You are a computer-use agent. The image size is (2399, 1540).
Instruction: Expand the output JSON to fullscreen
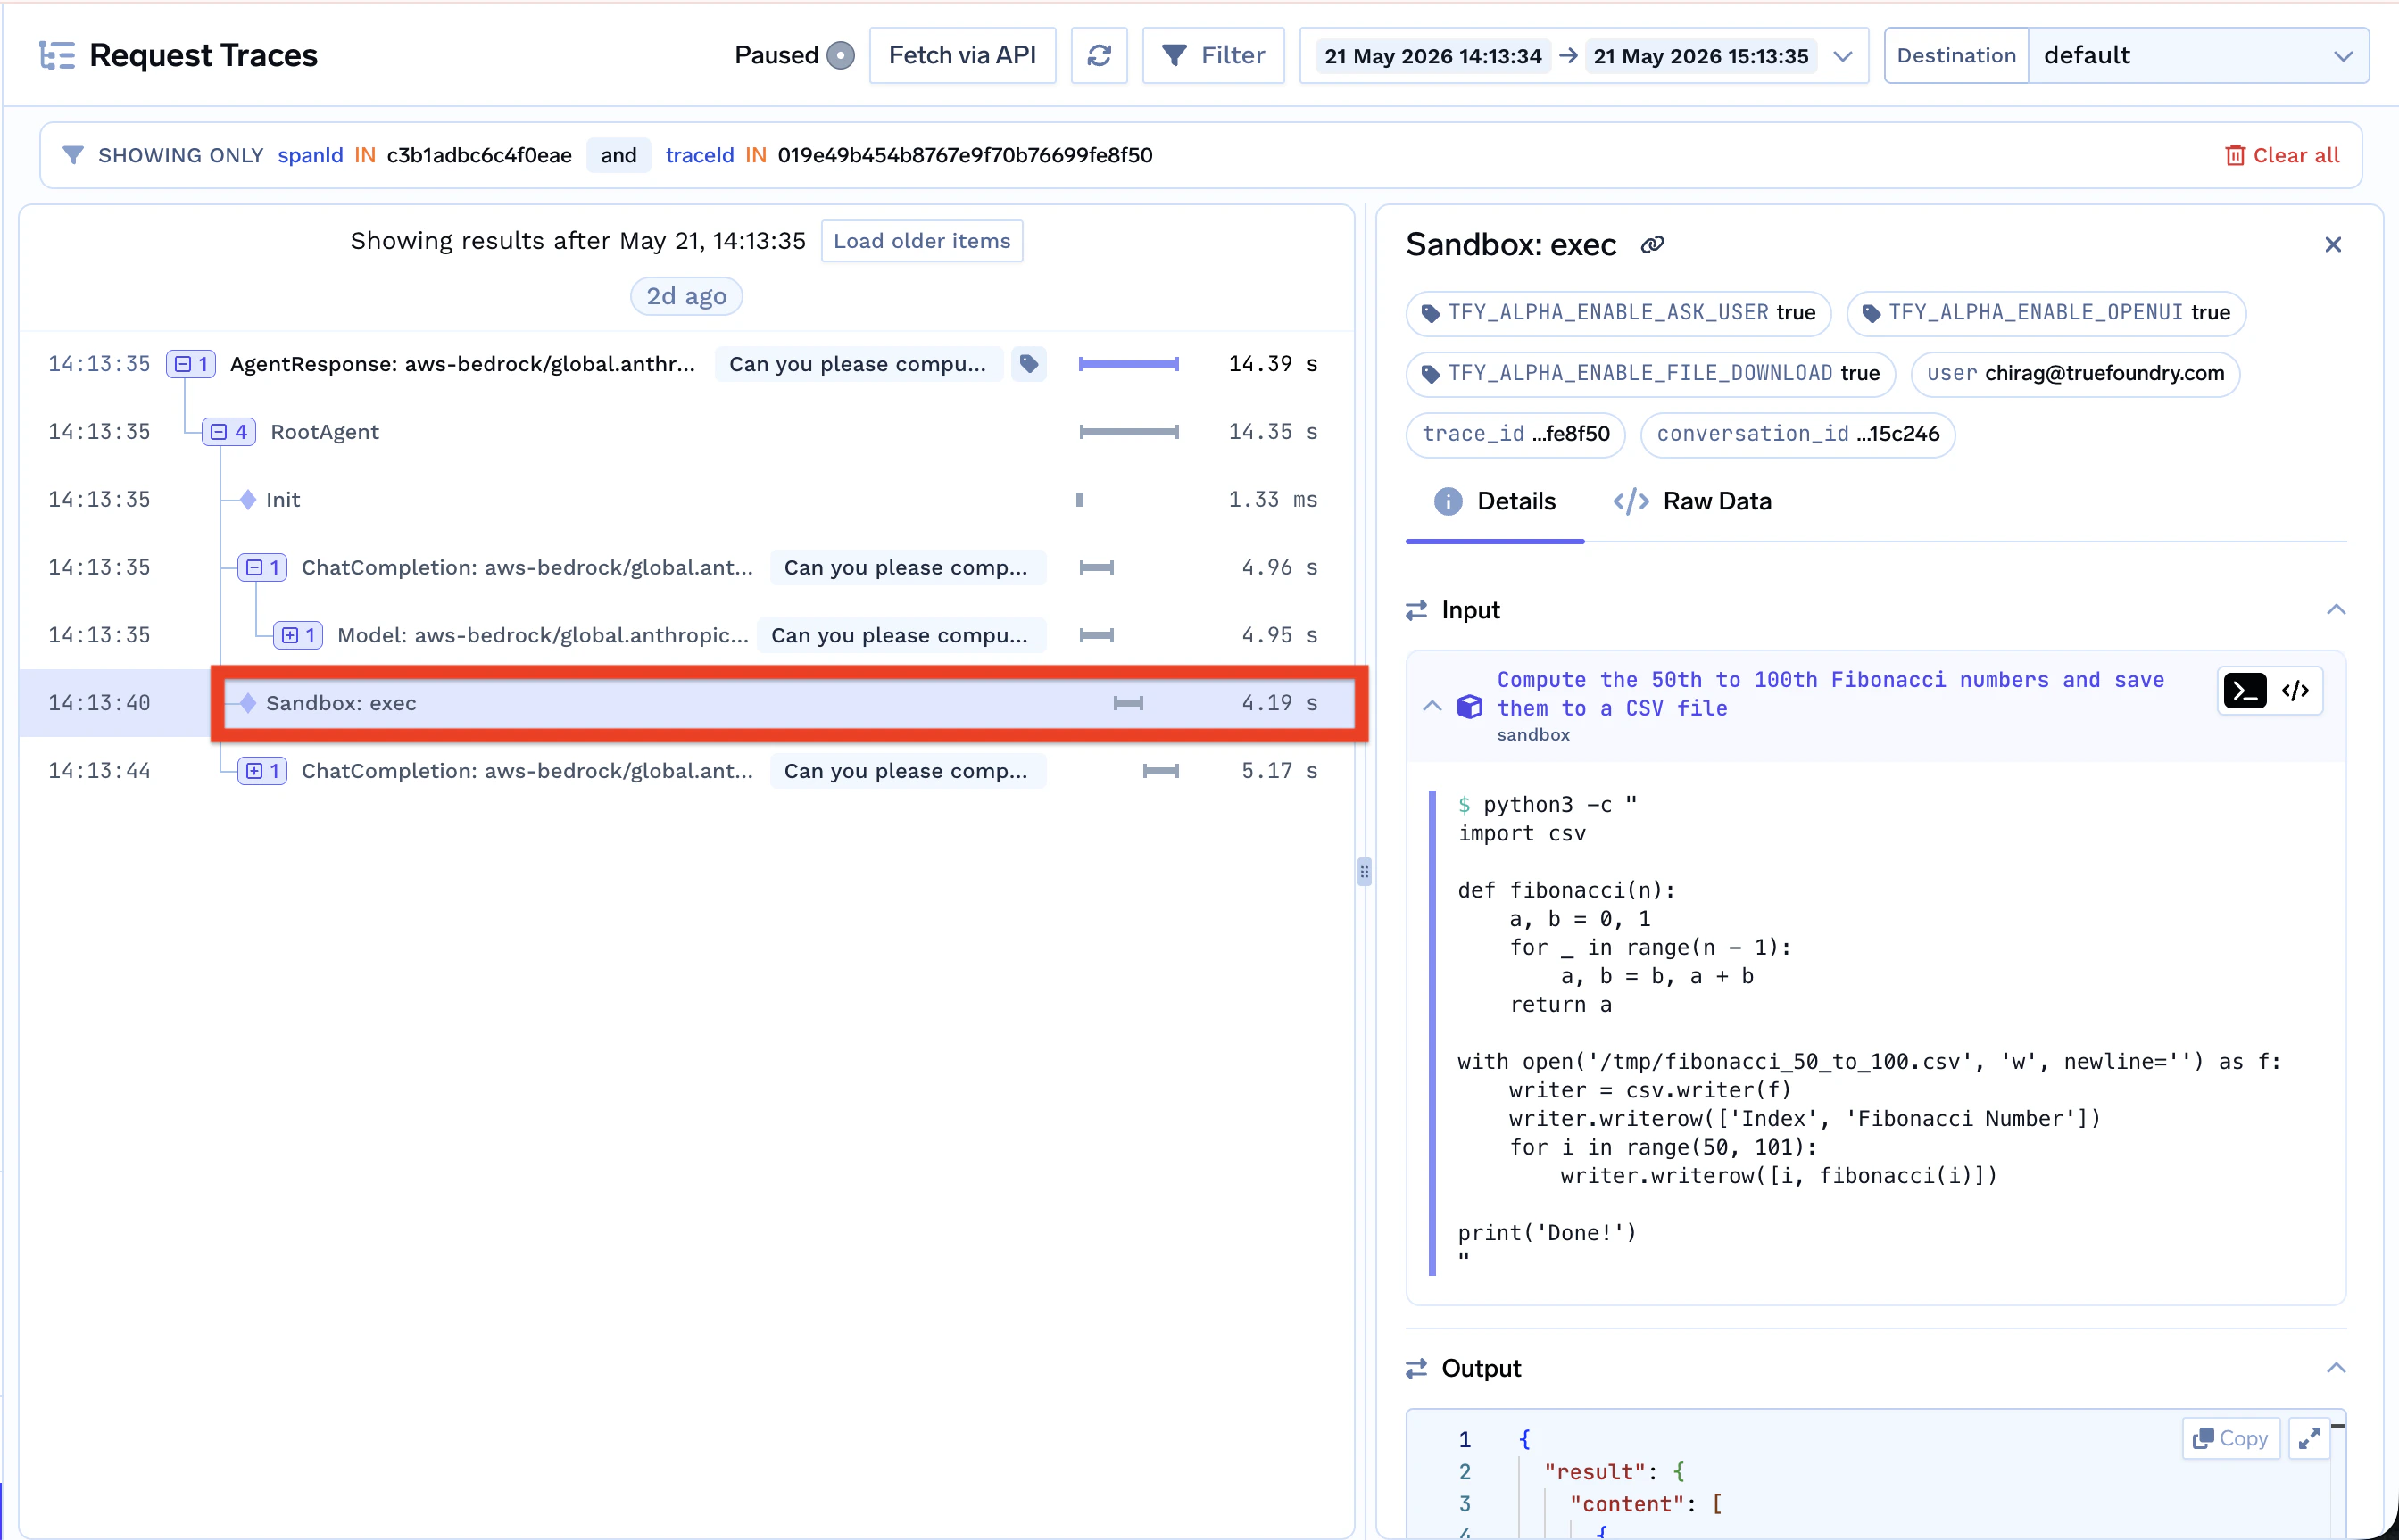coord(2309,1438)
